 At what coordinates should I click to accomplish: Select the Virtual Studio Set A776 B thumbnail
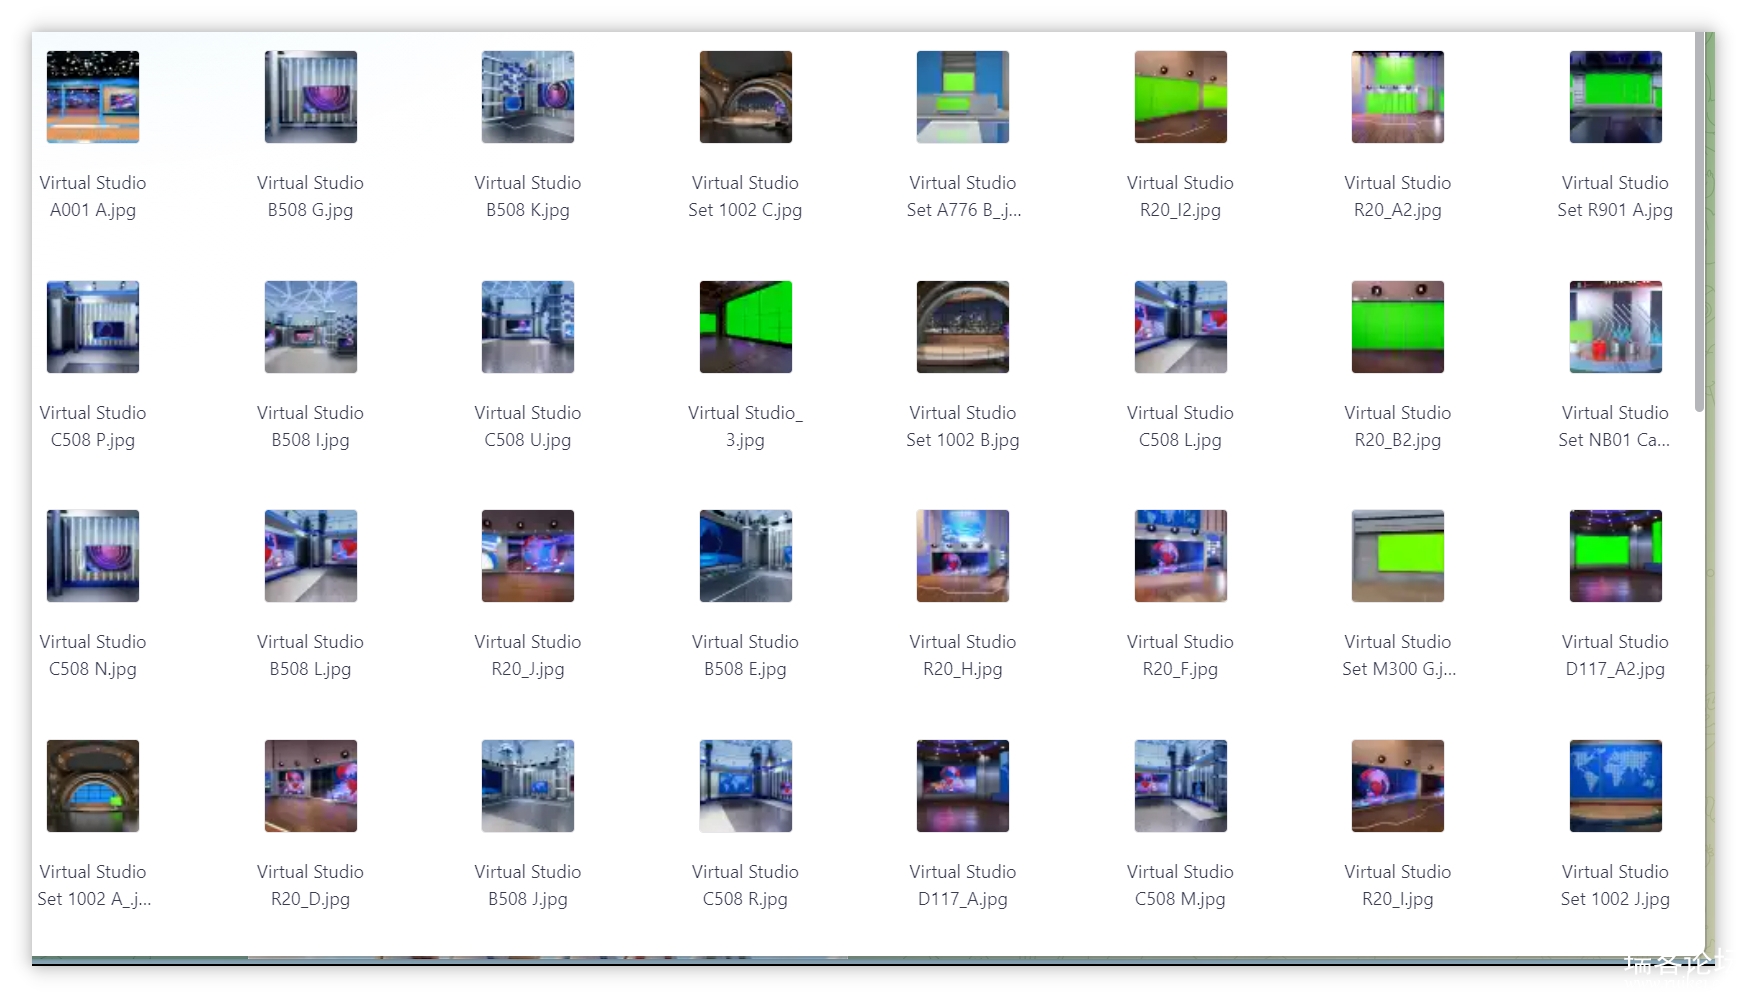(963, 97)
